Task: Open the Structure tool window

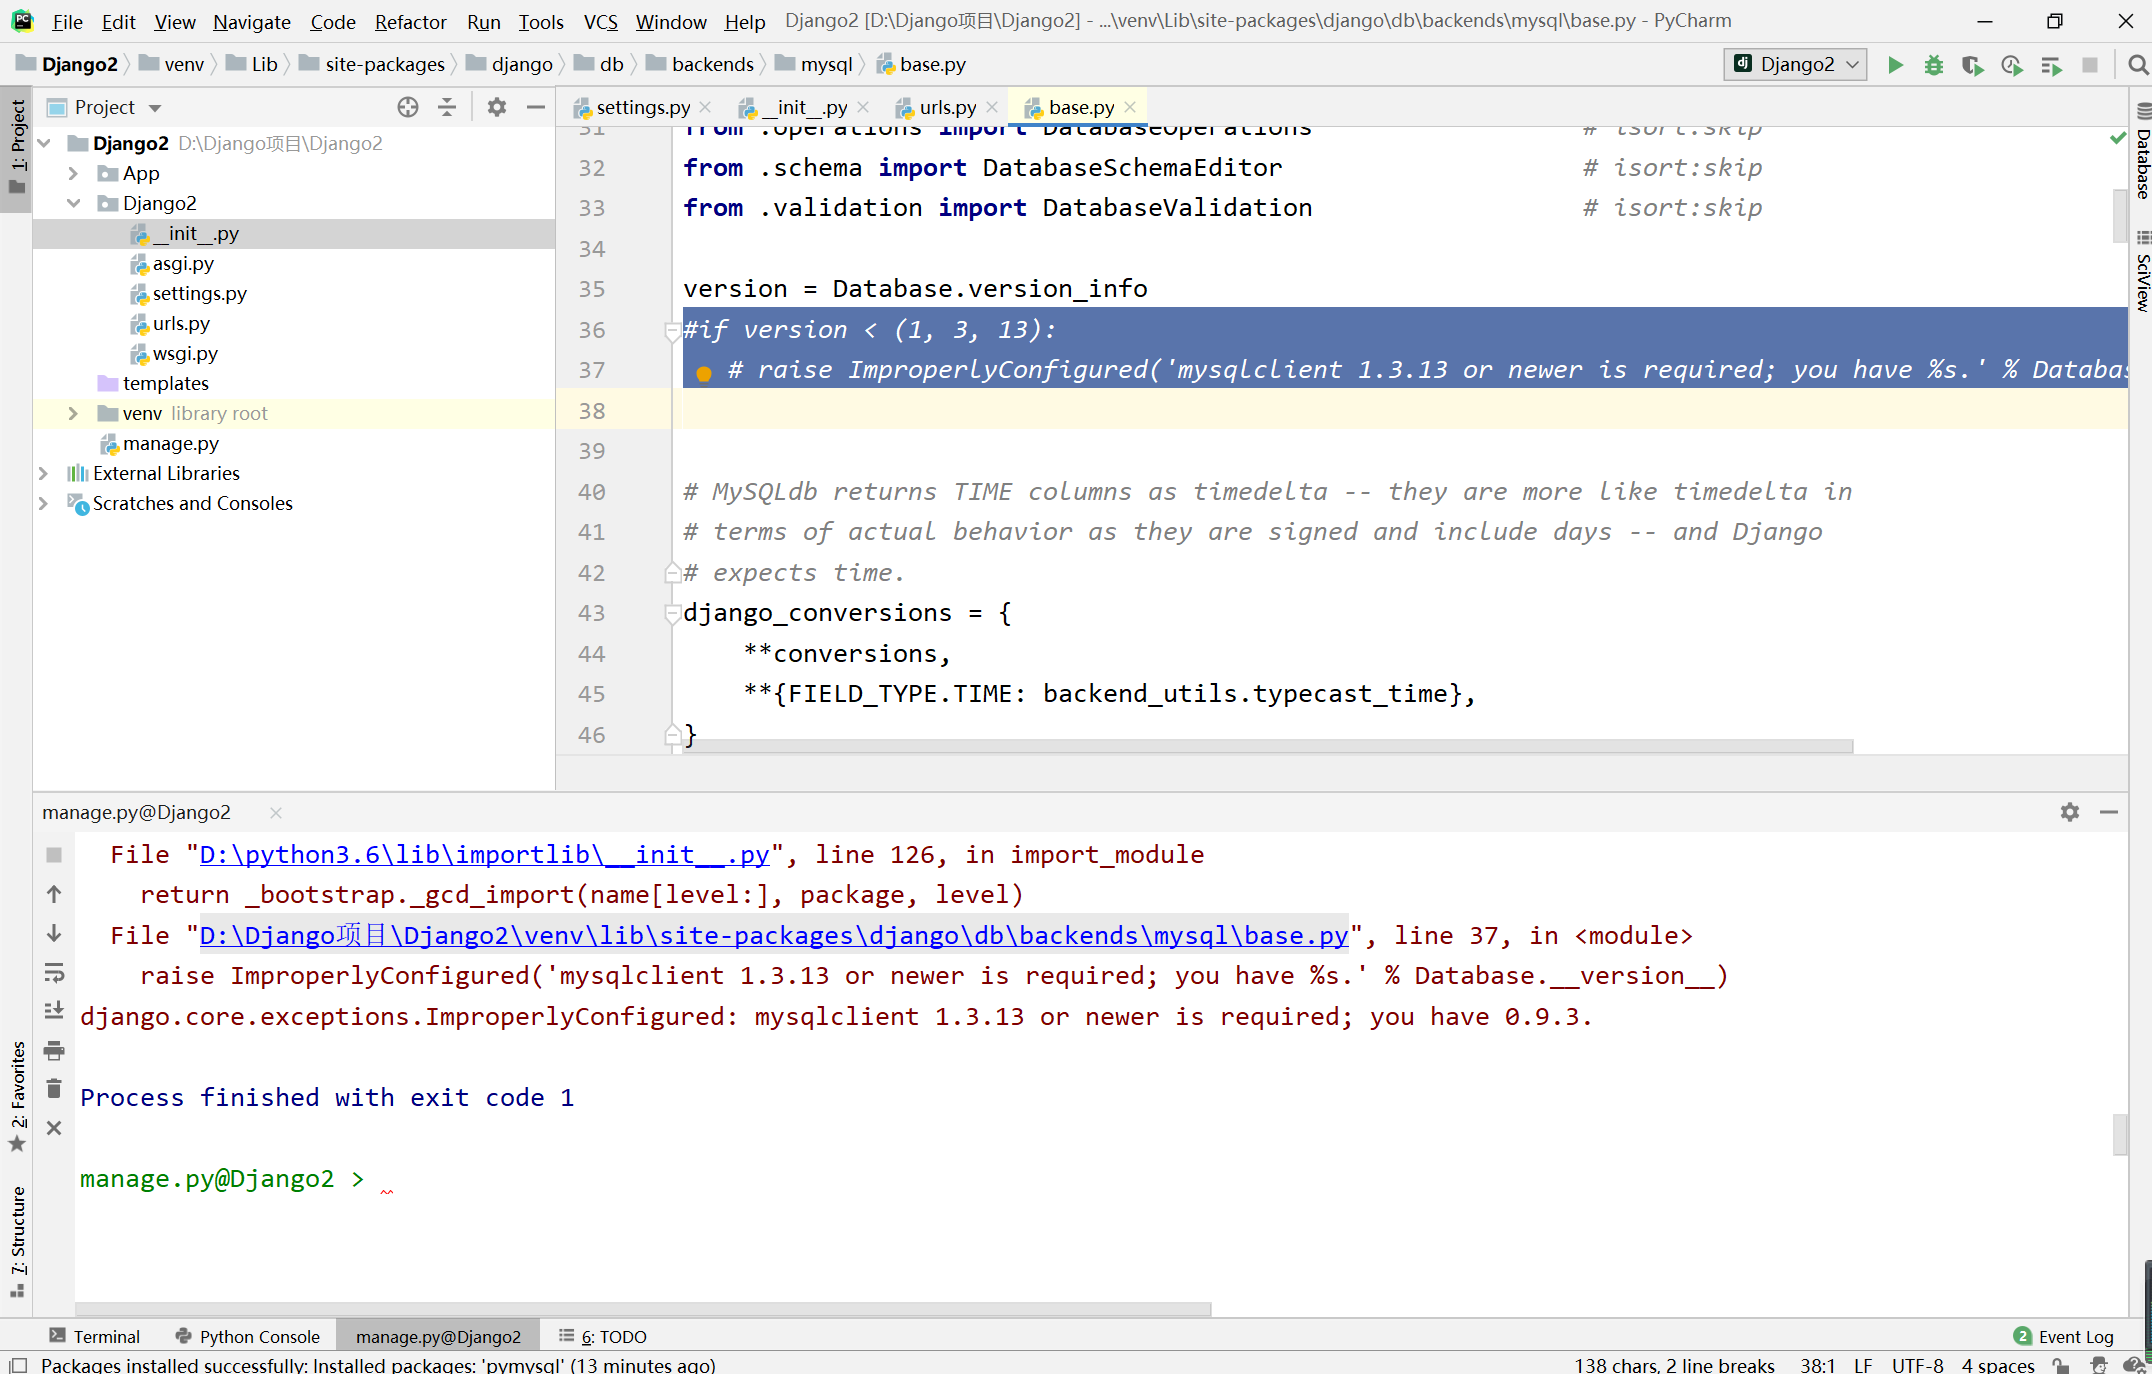Action: coord(18,1241)
